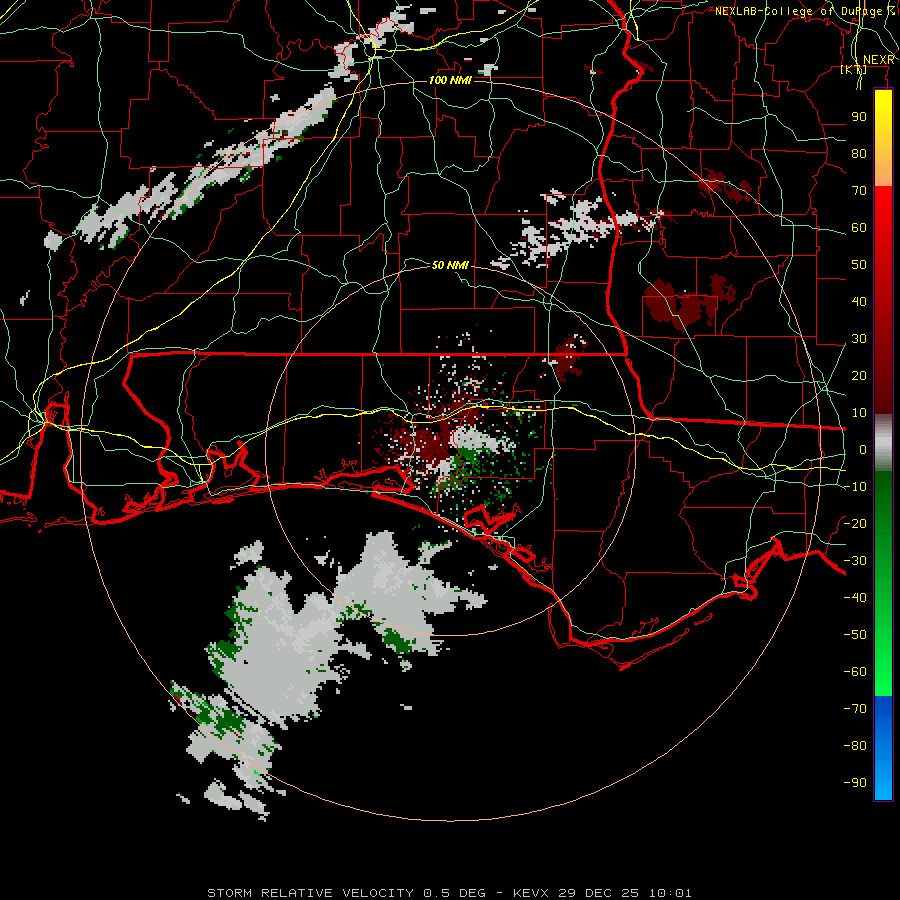This screenshot has width=900, height=900.
Task: Click the -10 value on velocity scale
Action: [x=855, y=487]
